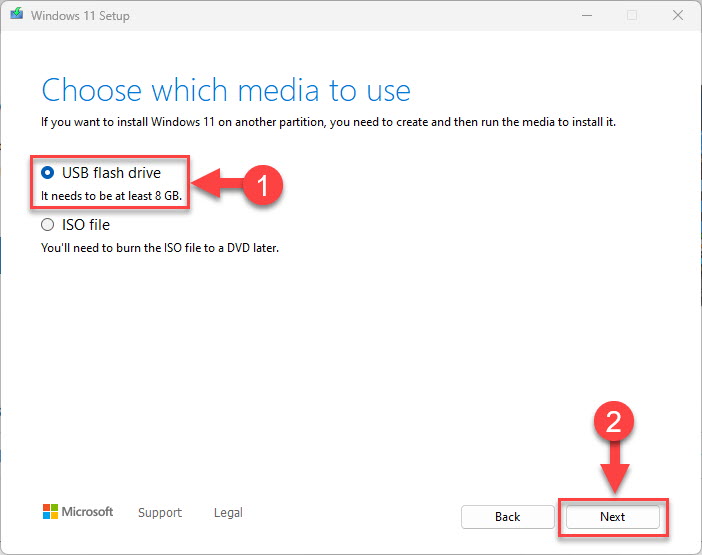The height and width of the screenshot is (555, 702).
Task: Click the 'Windows 11 Setup' title text
Action: click(x=80, y=16)
